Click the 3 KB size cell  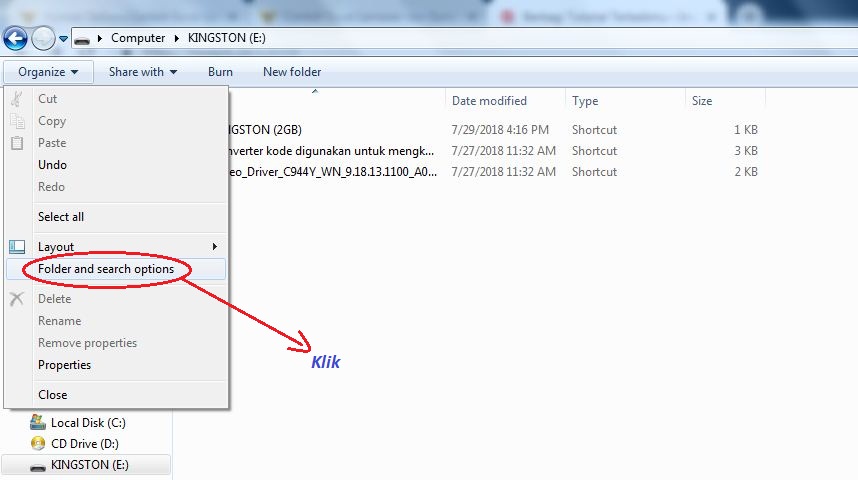pos(746,151)
